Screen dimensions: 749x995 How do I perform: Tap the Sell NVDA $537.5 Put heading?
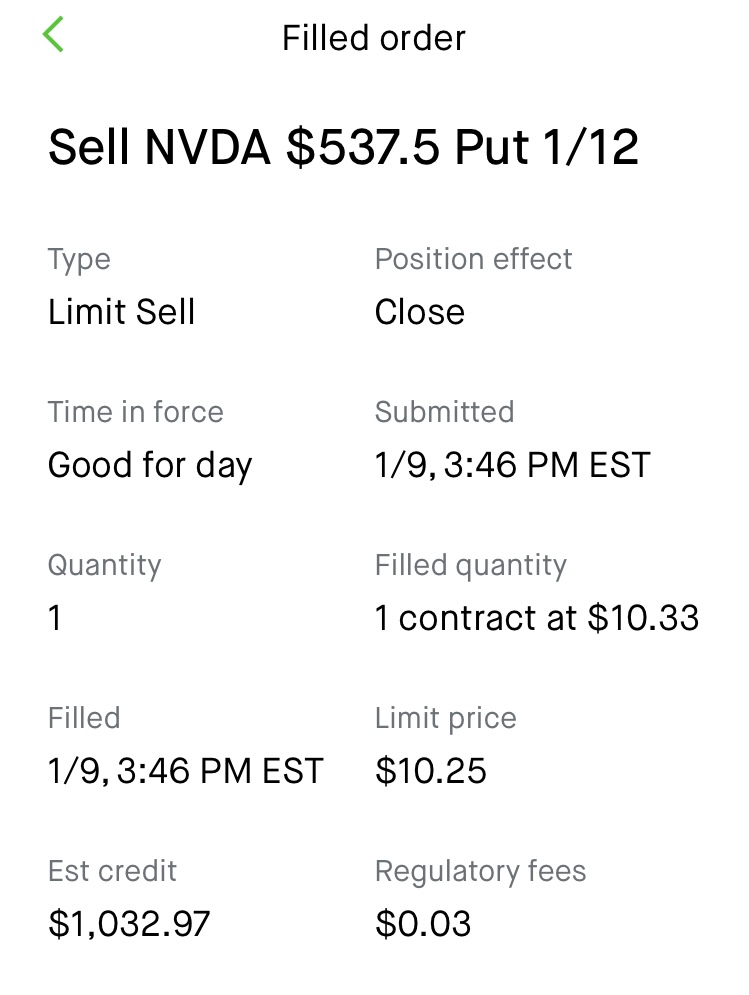(x=343, y=147)
